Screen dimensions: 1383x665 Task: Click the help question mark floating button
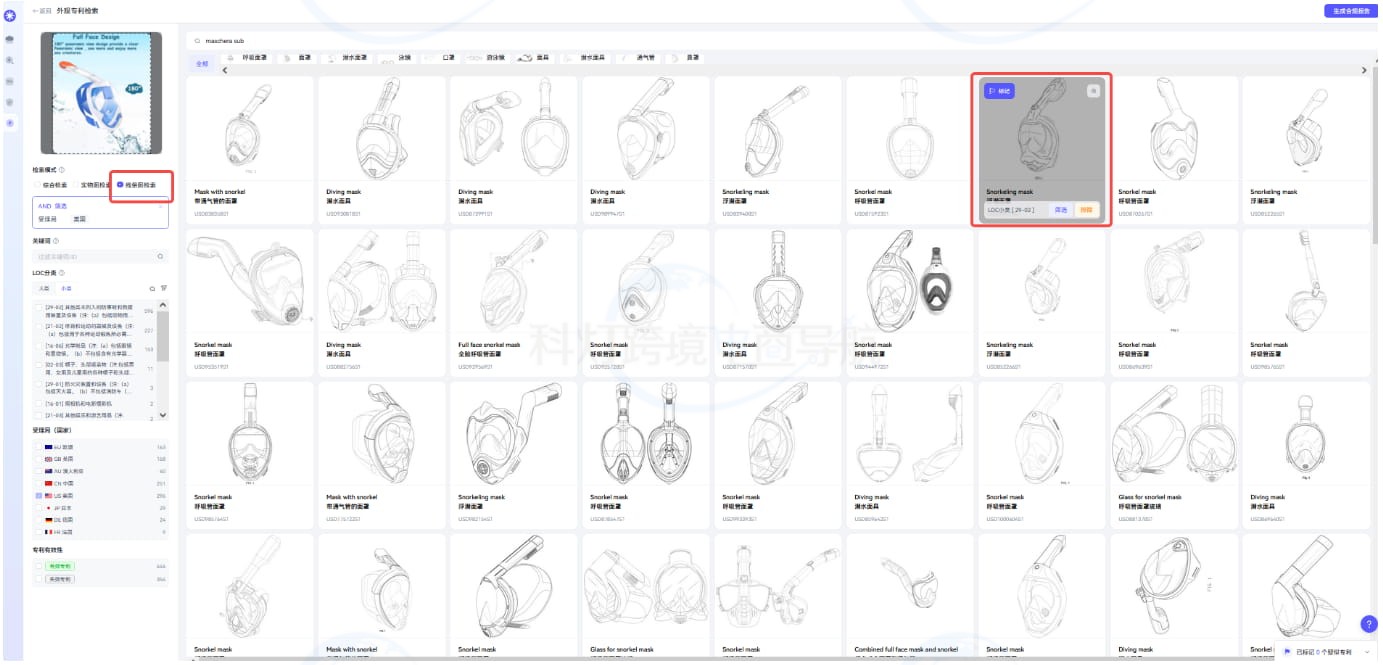point(1369,624)
